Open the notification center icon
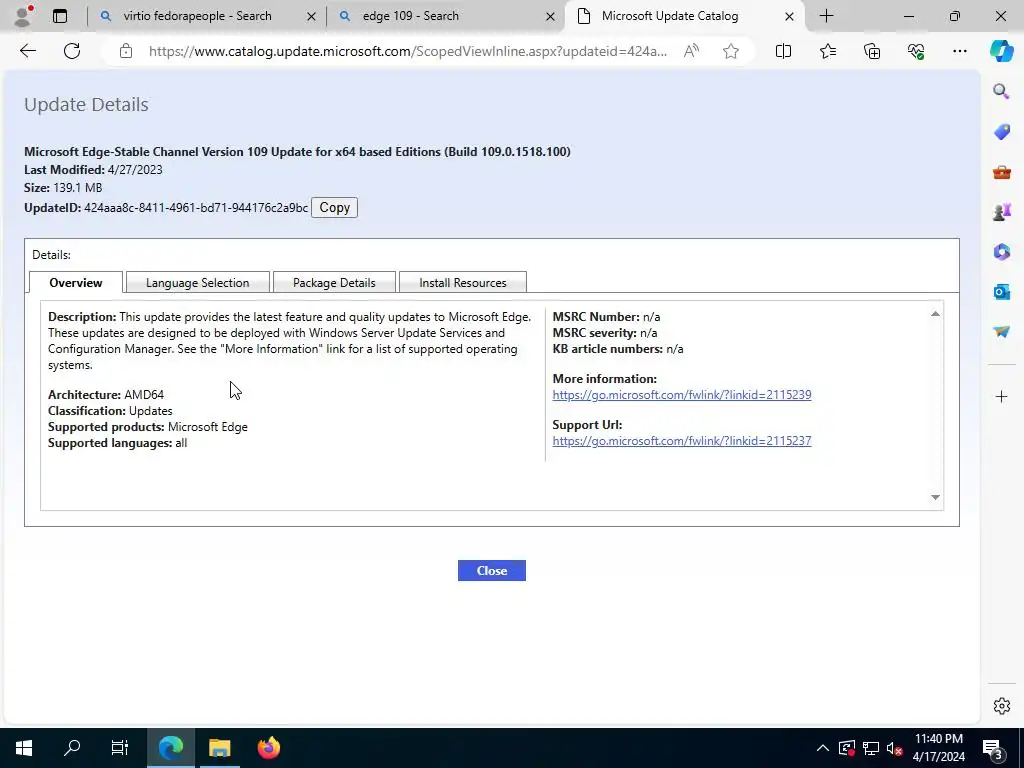1024x768 pixels. click(x=992, y=748)
